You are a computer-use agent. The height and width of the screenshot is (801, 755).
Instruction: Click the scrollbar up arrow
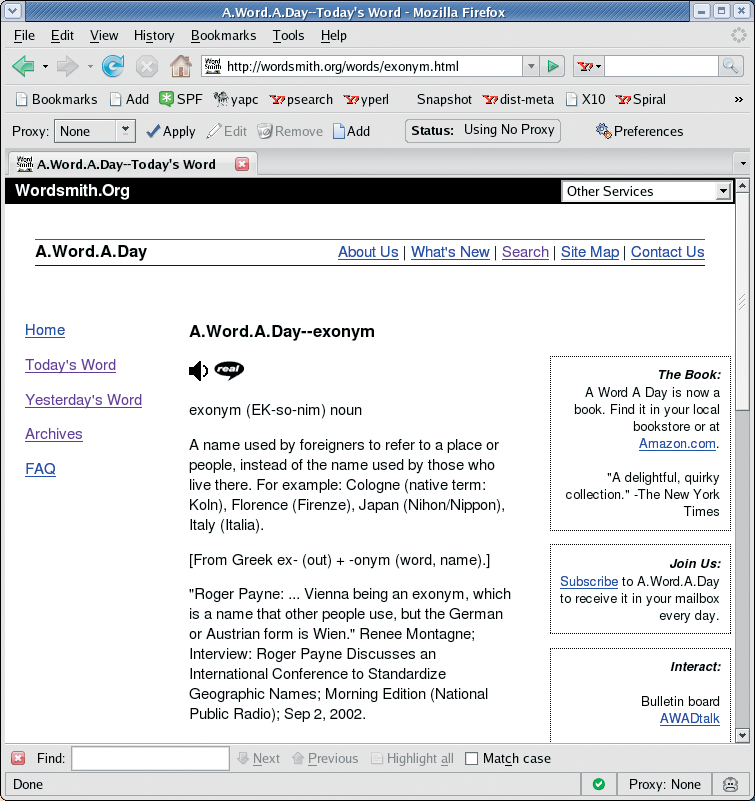(742, 185)
